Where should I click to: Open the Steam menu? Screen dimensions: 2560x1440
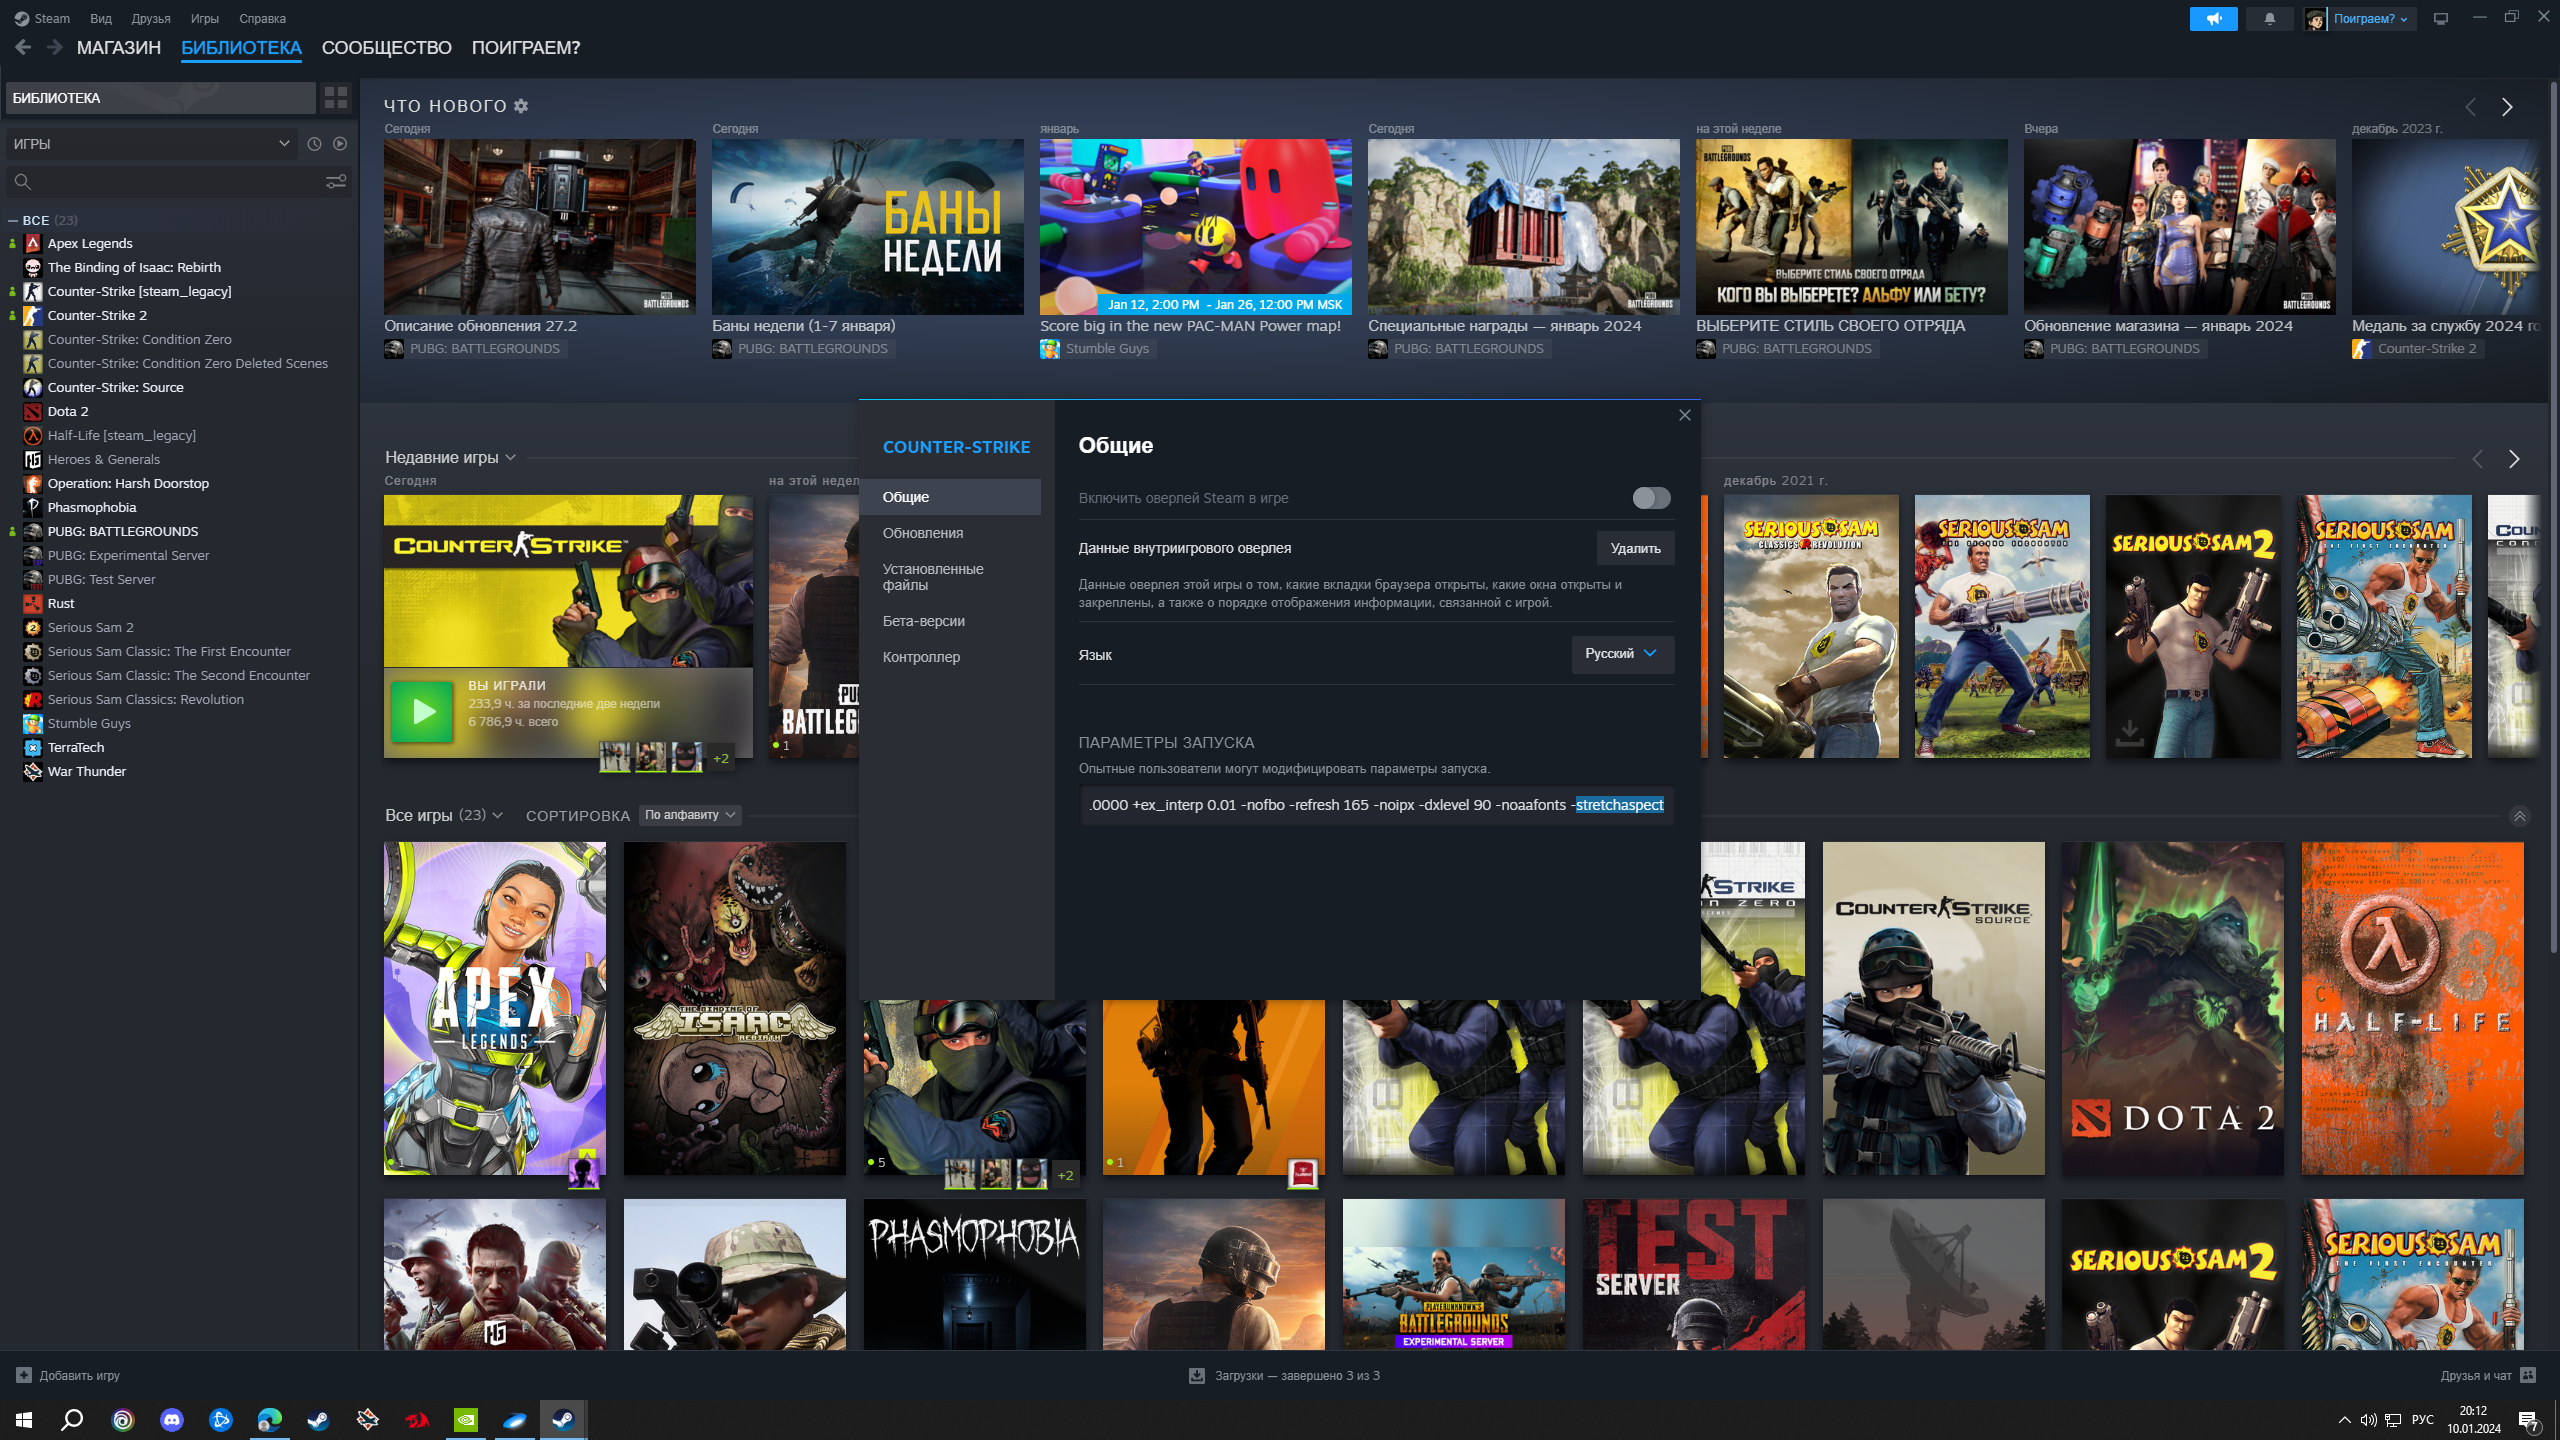pos(43,18)
